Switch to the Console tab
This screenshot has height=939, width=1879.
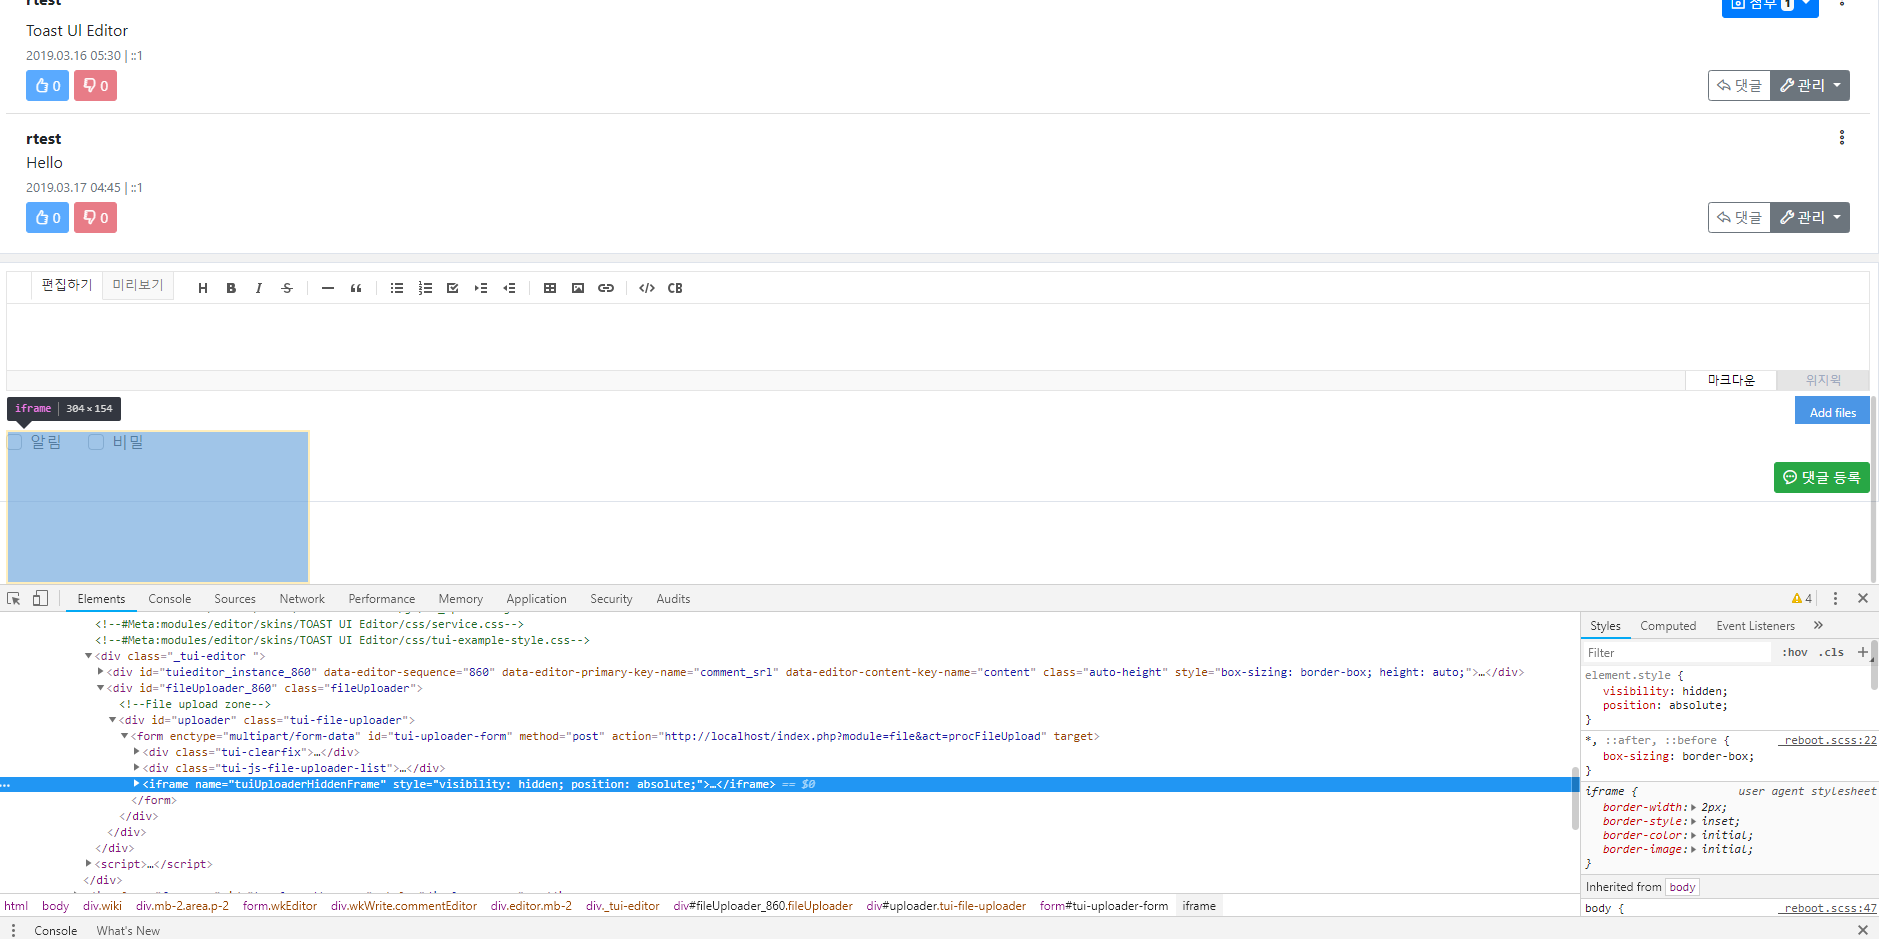170,599
